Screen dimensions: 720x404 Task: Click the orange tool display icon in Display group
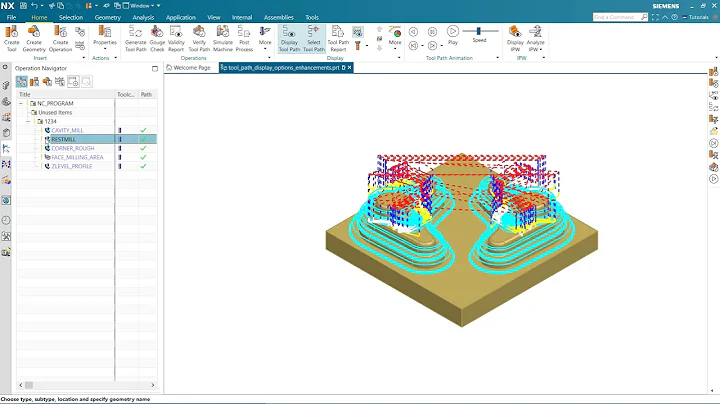[x=358, y=45]
